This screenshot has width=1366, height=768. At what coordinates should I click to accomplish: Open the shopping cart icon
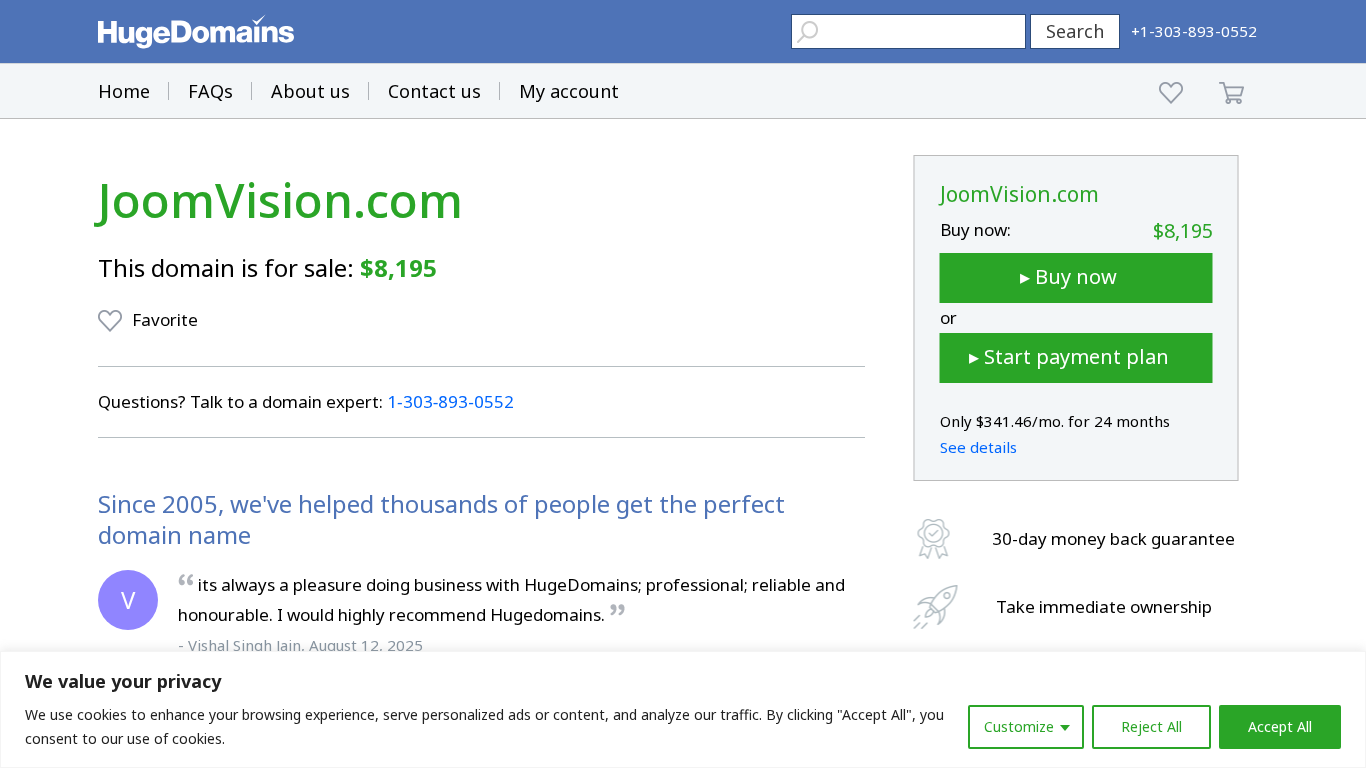coord(1231,93)
